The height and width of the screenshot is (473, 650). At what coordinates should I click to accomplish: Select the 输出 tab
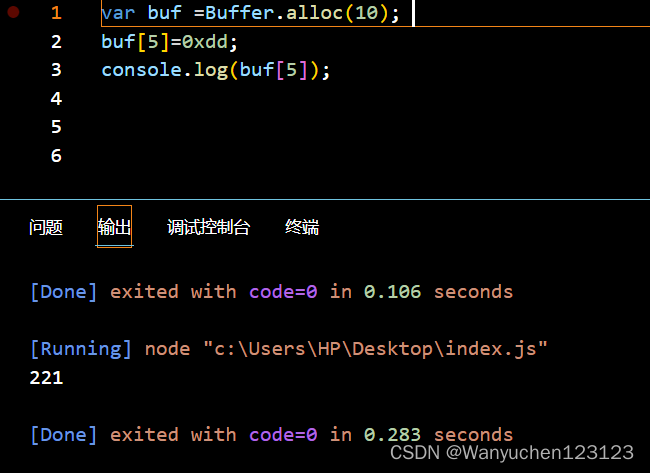[114, 227]
